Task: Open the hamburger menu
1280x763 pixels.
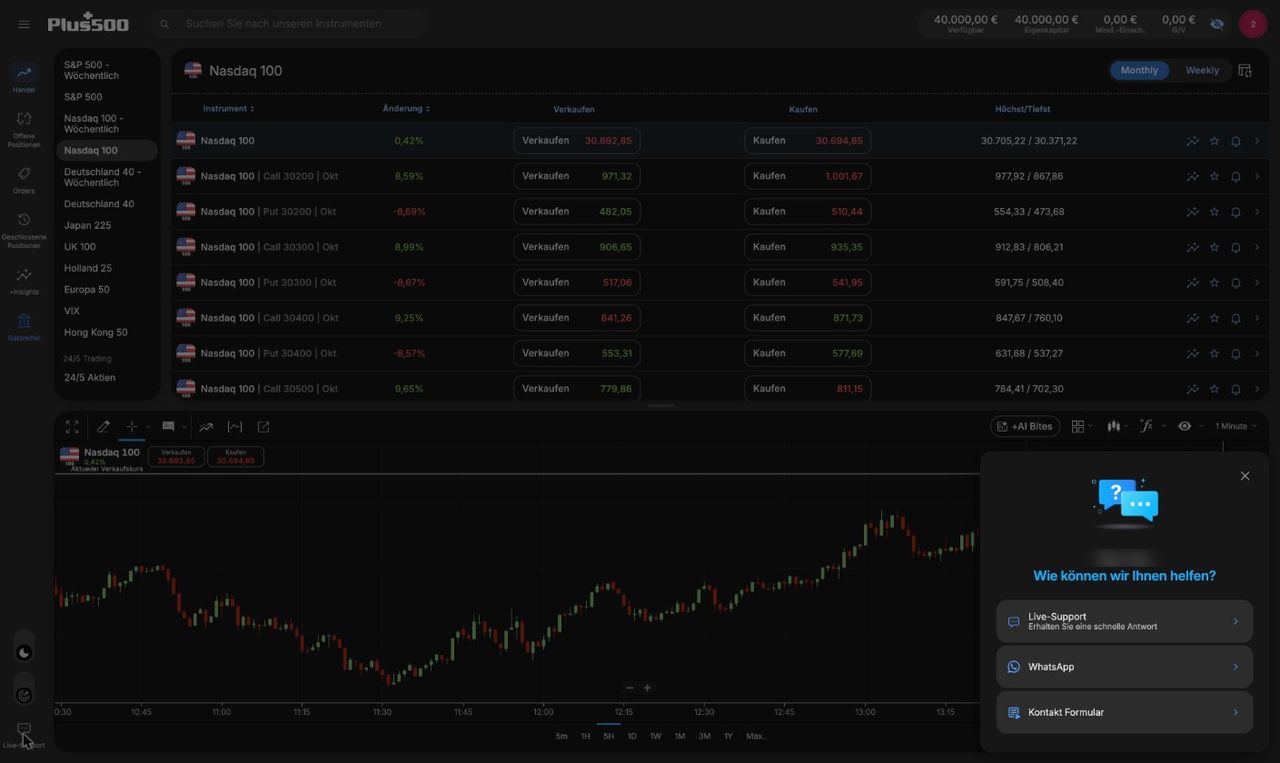Action: [24, 24]
